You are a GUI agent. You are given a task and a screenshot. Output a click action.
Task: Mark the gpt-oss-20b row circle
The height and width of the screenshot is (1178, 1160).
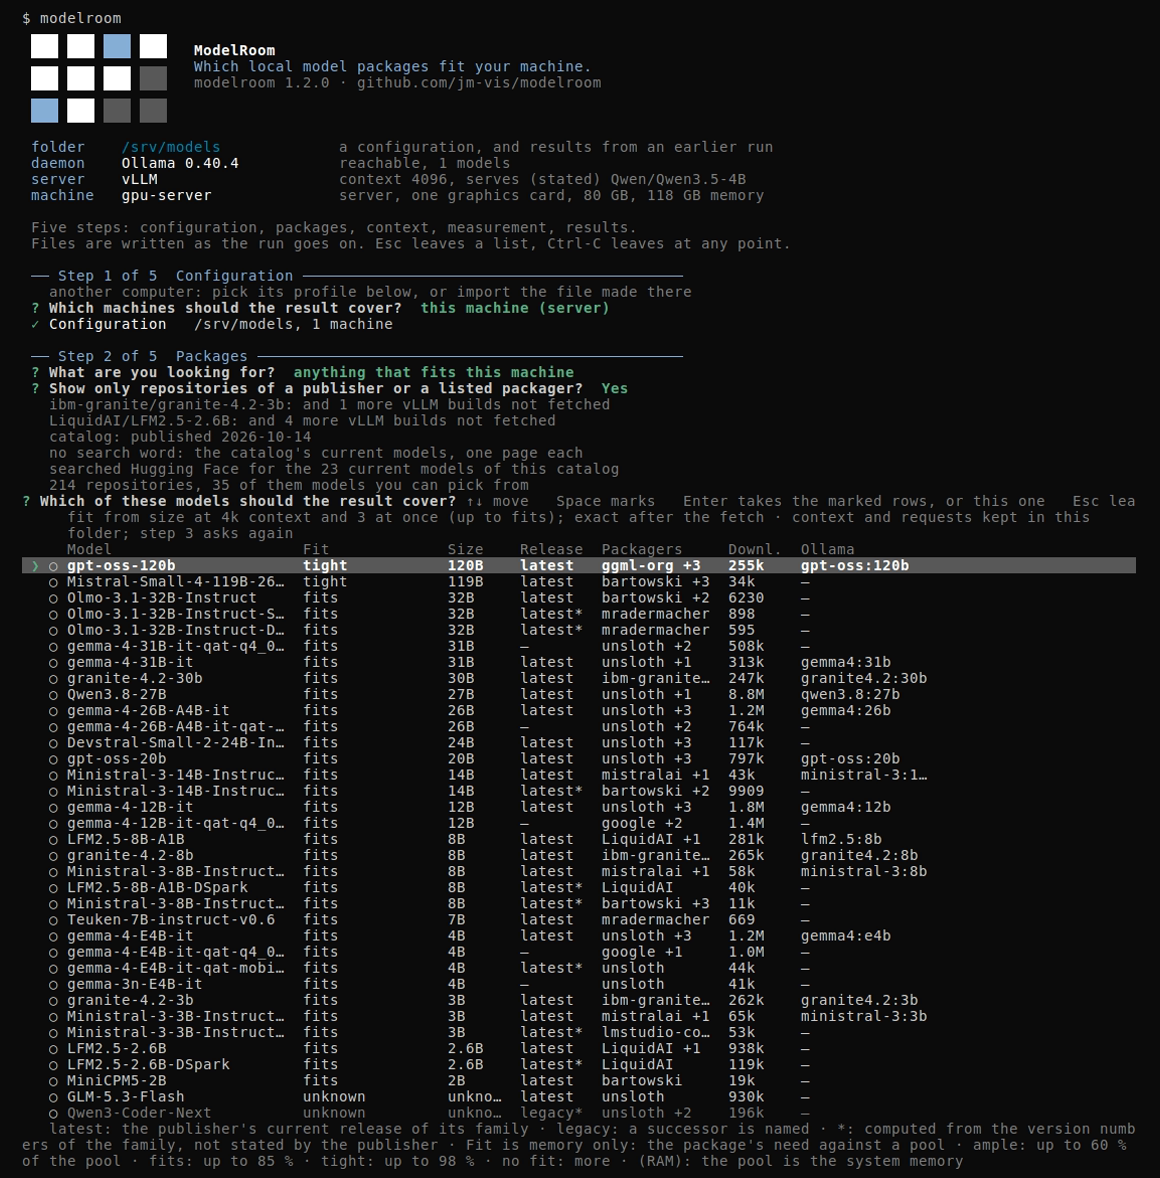(53, 760)
